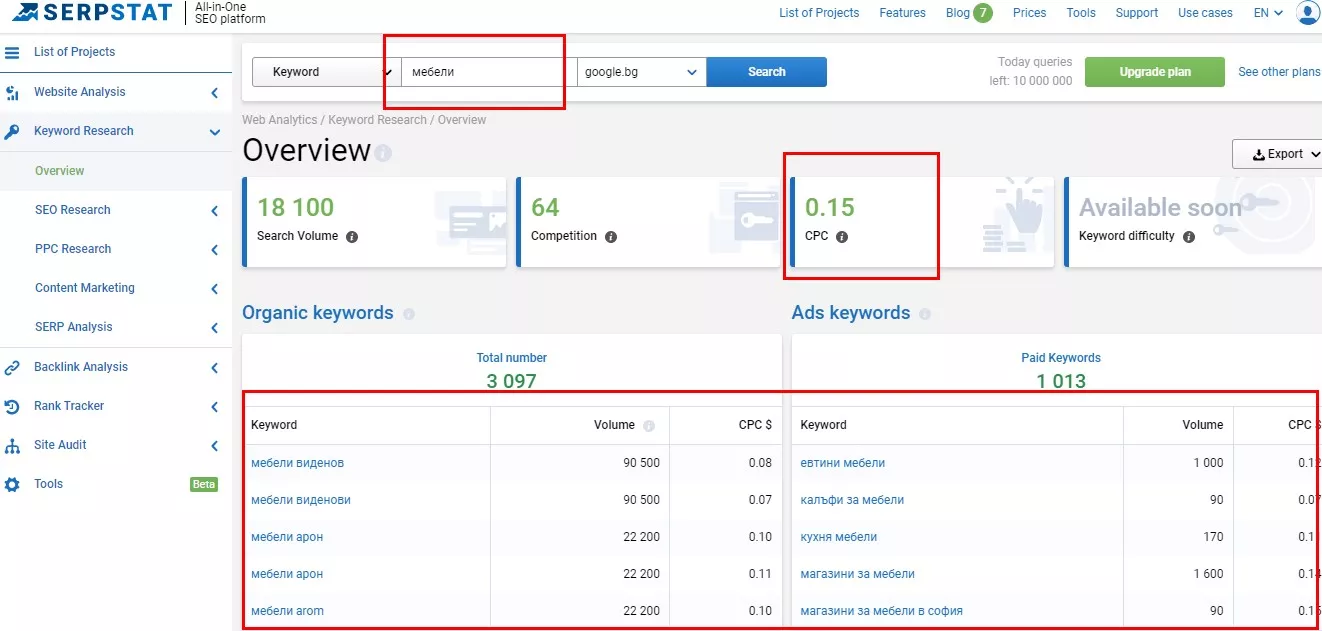Click the Site Audit hierarchy icon

coord(12,445)
